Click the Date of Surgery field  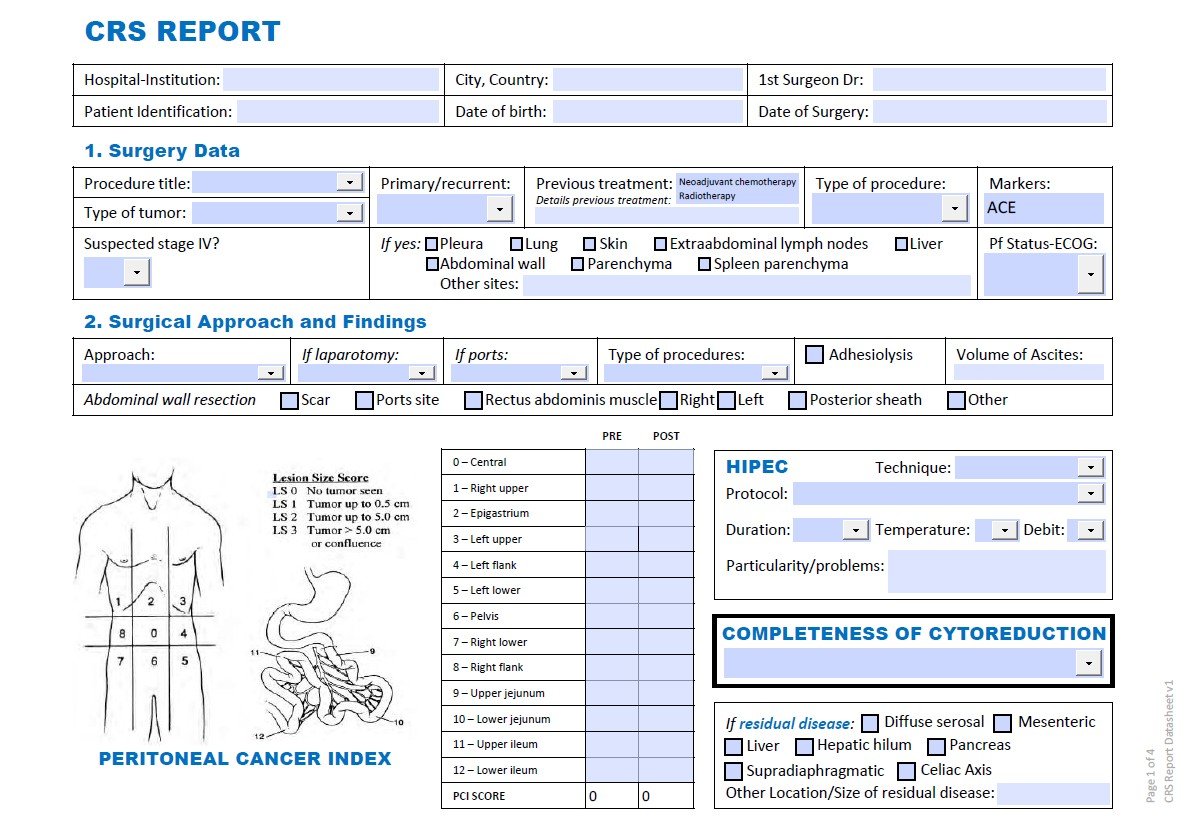989,111
